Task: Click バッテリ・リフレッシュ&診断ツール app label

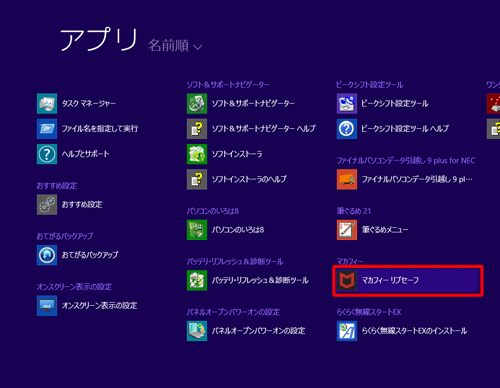Action: [260, 280]
